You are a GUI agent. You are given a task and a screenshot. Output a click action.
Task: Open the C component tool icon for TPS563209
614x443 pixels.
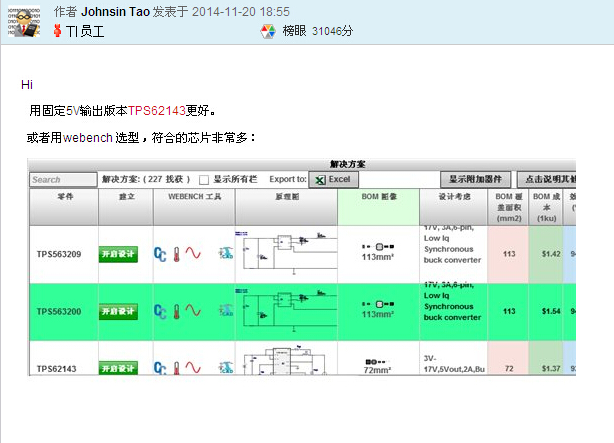[160, 254]
